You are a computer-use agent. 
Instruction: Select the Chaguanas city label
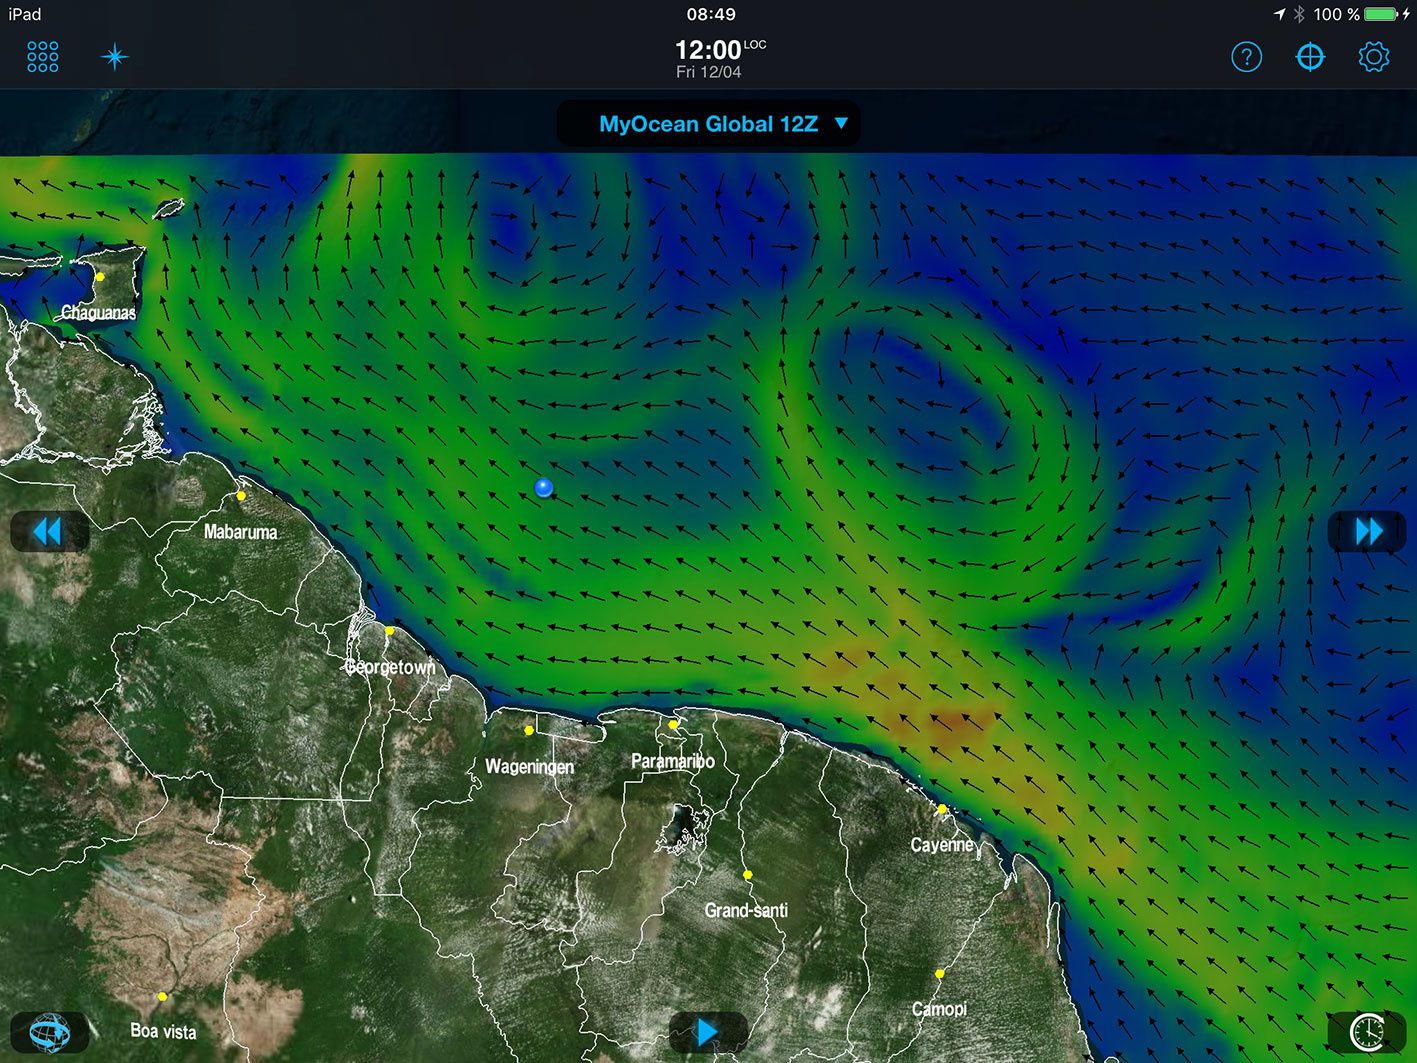[98, 313]
